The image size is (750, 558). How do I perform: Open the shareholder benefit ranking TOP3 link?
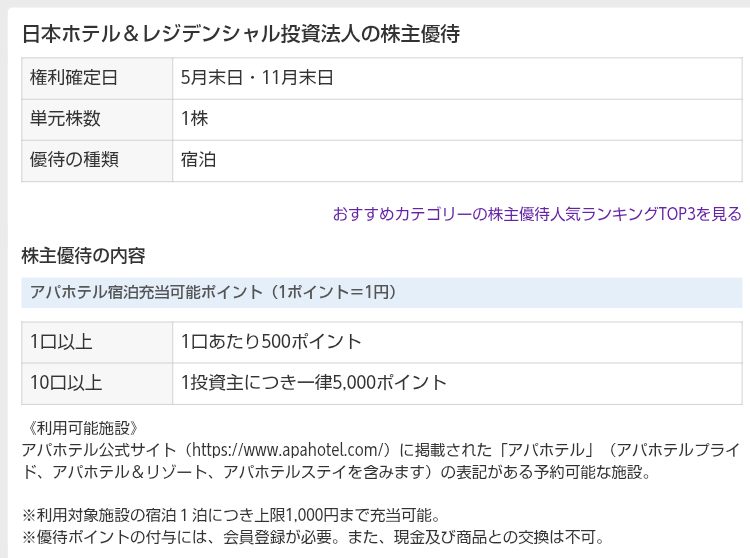(536, 214)
